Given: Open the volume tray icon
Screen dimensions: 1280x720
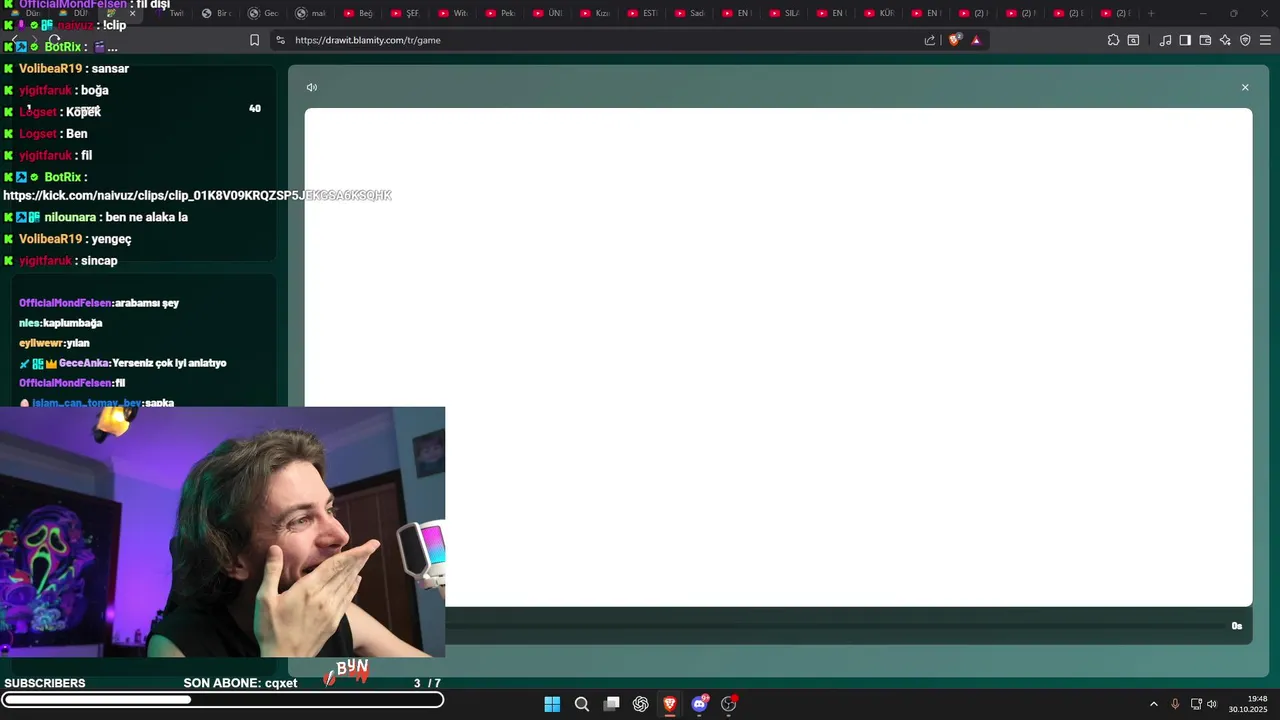Looking at the screenshot, I should 1212,704.
